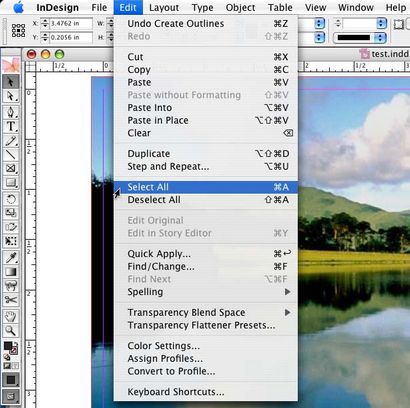Select the Free Transform tool
This screenshot has height=408, width=410.
(11, 241)
